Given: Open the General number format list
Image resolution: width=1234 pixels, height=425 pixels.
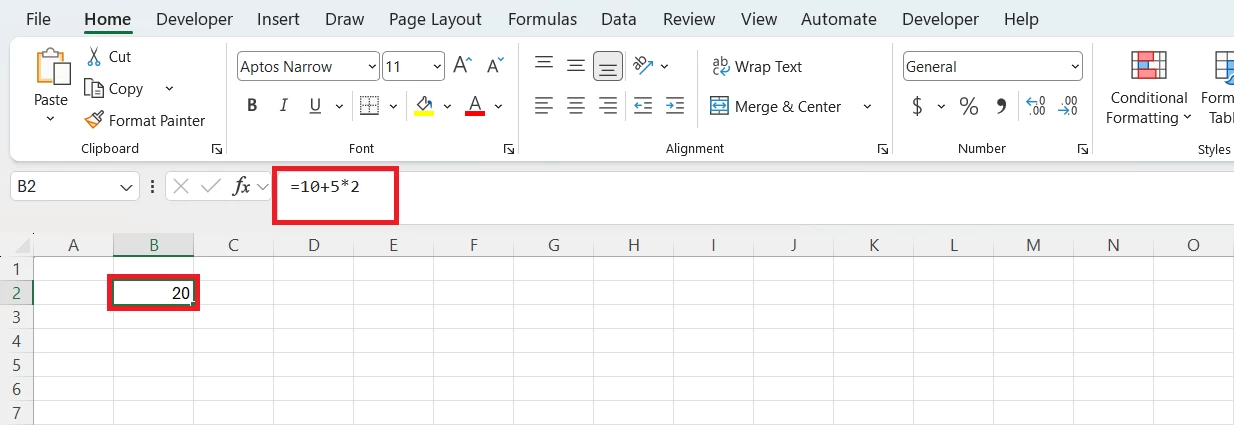Looking at the screenshot, I should 1075,67.
